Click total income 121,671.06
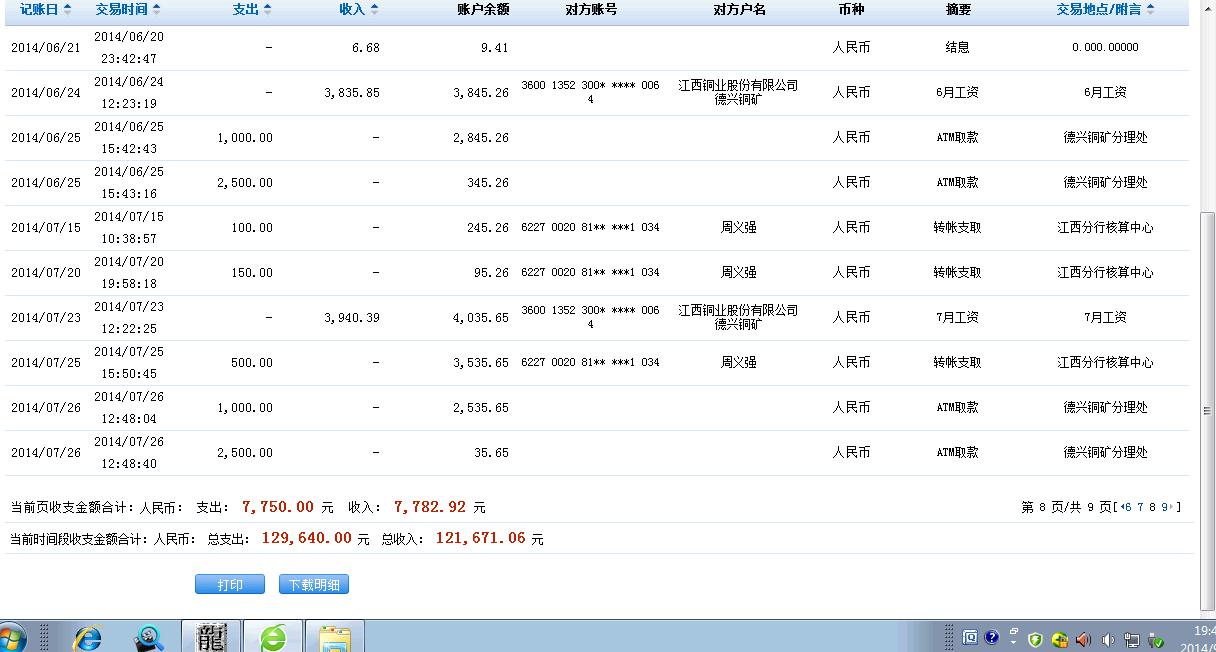This screenshot has height=652, width=1216. click(x=480, y=538)
